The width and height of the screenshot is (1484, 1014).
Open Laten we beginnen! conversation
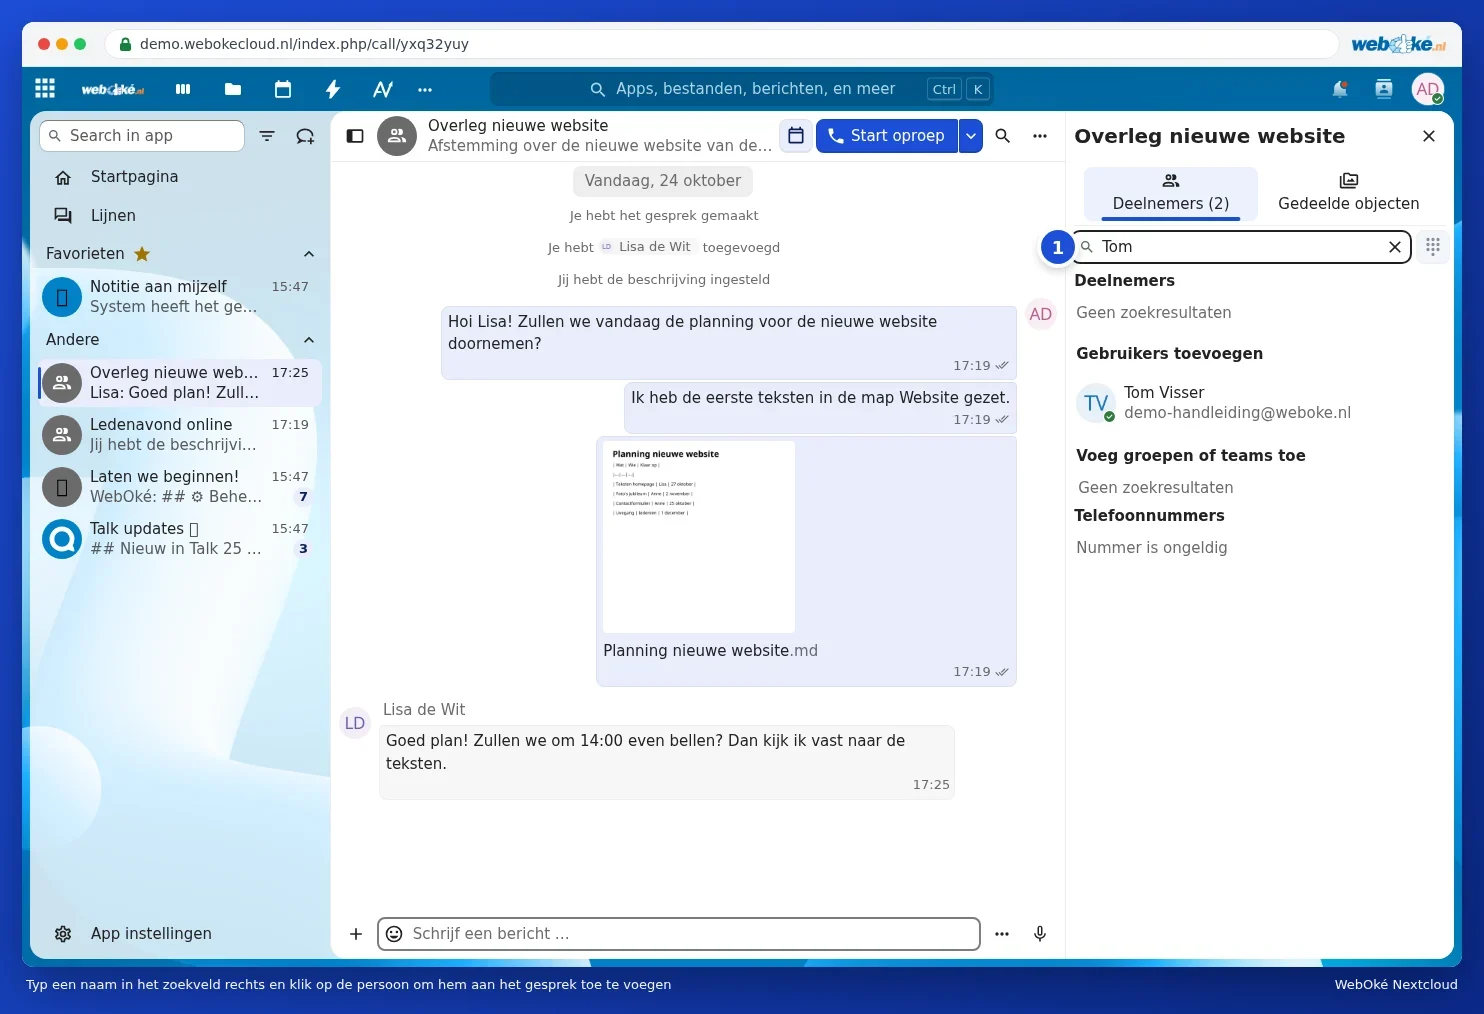(x=180, y=487)
